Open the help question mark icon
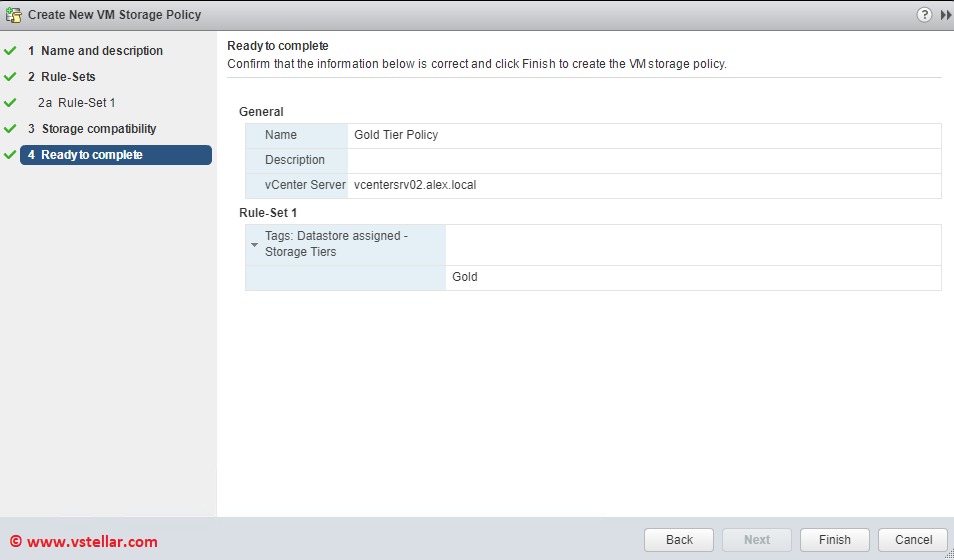The width and height of the screenshot is (954, 560). tap(924, 15)
